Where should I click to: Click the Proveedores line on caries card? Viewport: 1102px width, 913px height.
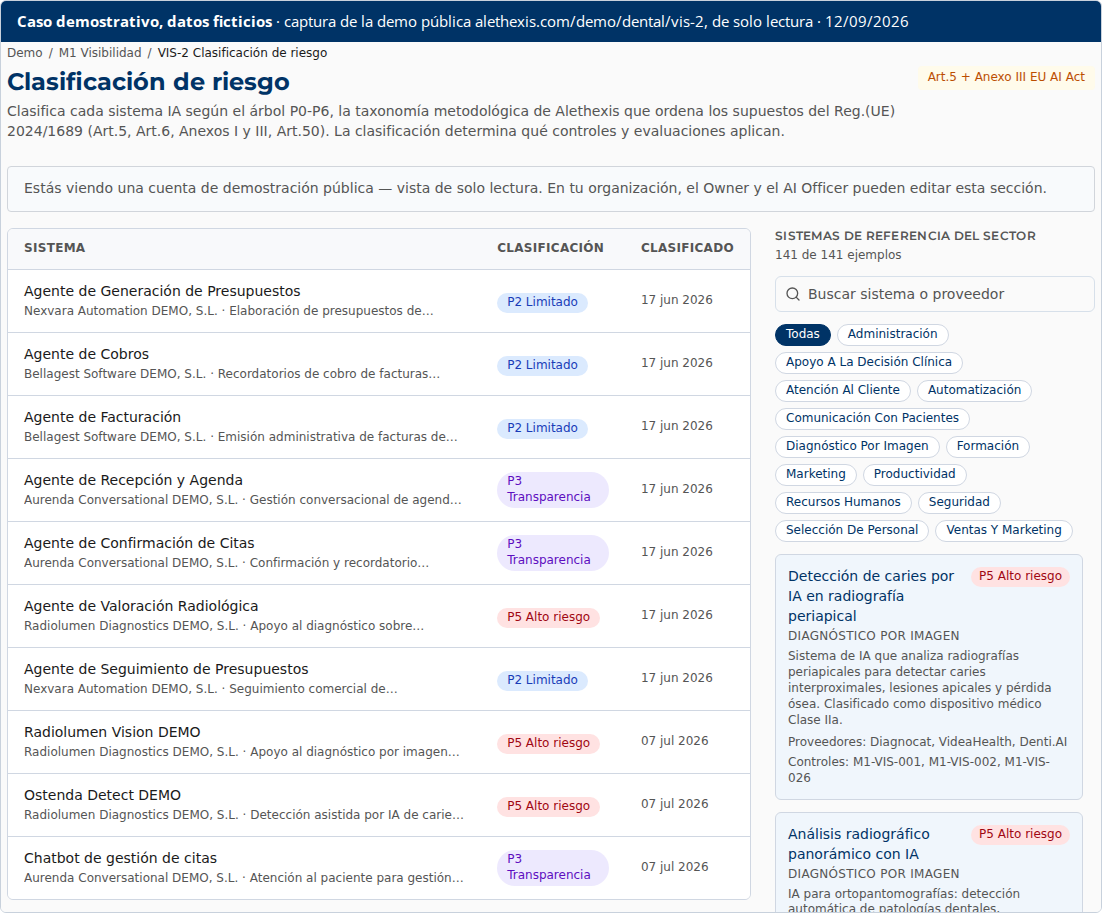(927, 742)
